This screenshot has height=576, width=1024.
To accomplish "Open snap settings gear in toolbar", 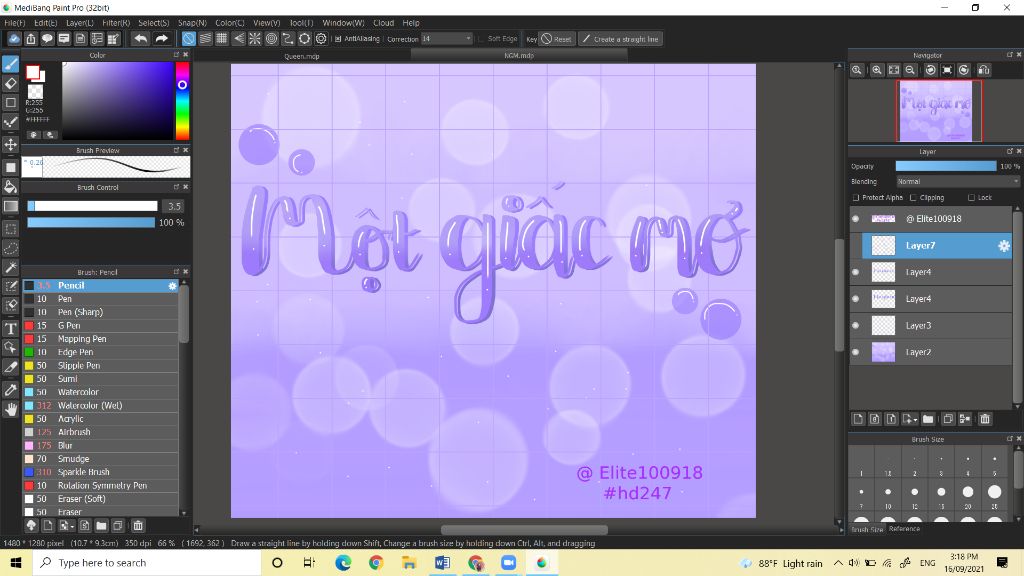I will [321, 39].
